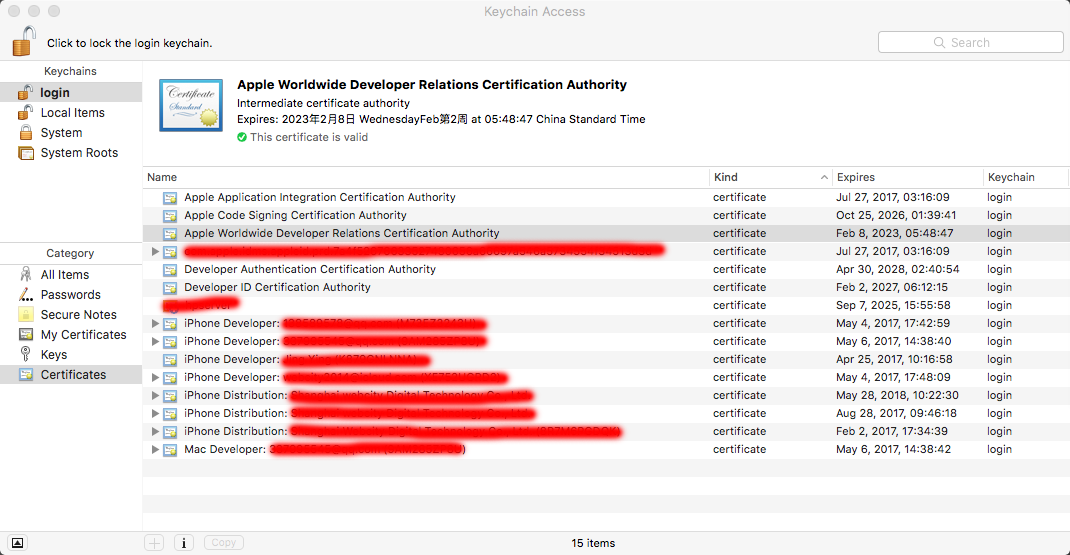
Task: Sort by the Expires column header
Action: pos(908,177)
